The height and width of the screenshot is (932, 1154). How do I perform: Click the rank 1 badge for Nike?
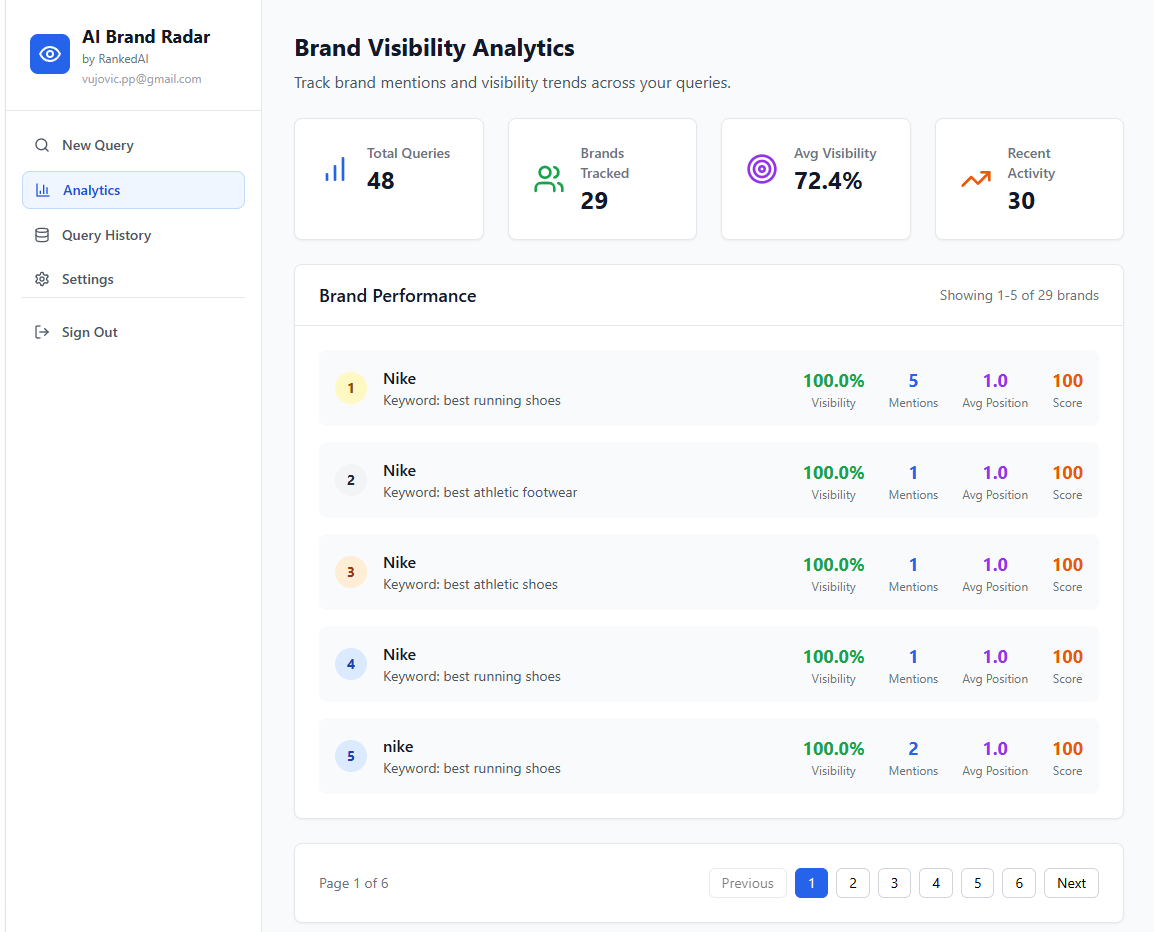coord(351,388)
